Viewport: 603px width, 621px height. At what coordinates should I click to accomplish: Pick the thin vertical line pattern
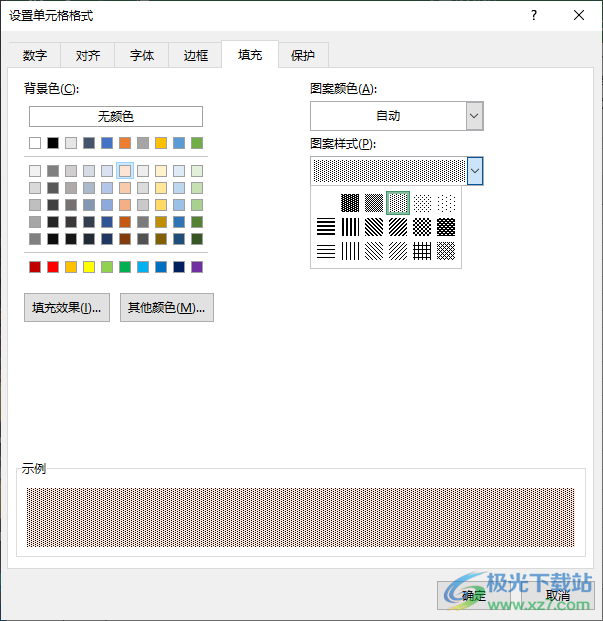[350, 251]
